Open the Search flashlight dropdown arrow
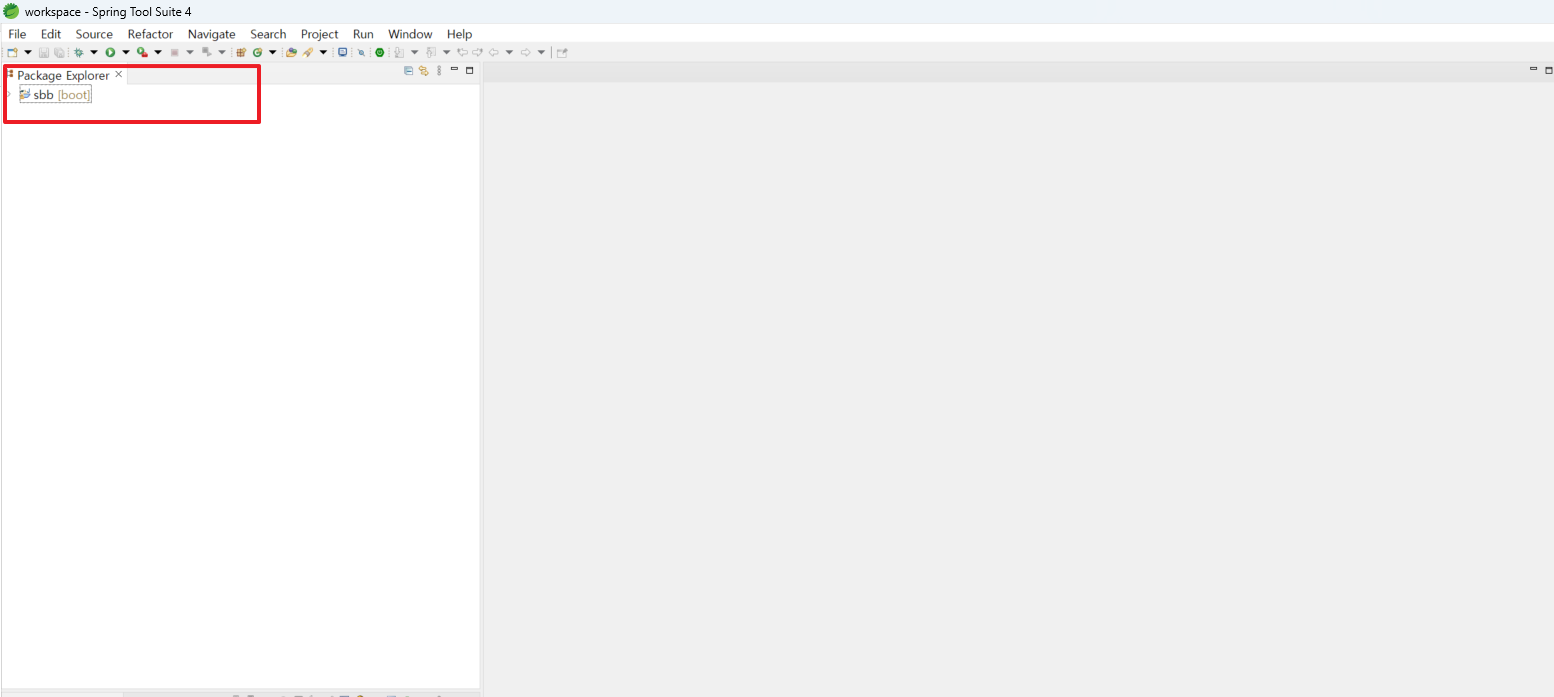The image size is (1554, 697). coord(323,52)
